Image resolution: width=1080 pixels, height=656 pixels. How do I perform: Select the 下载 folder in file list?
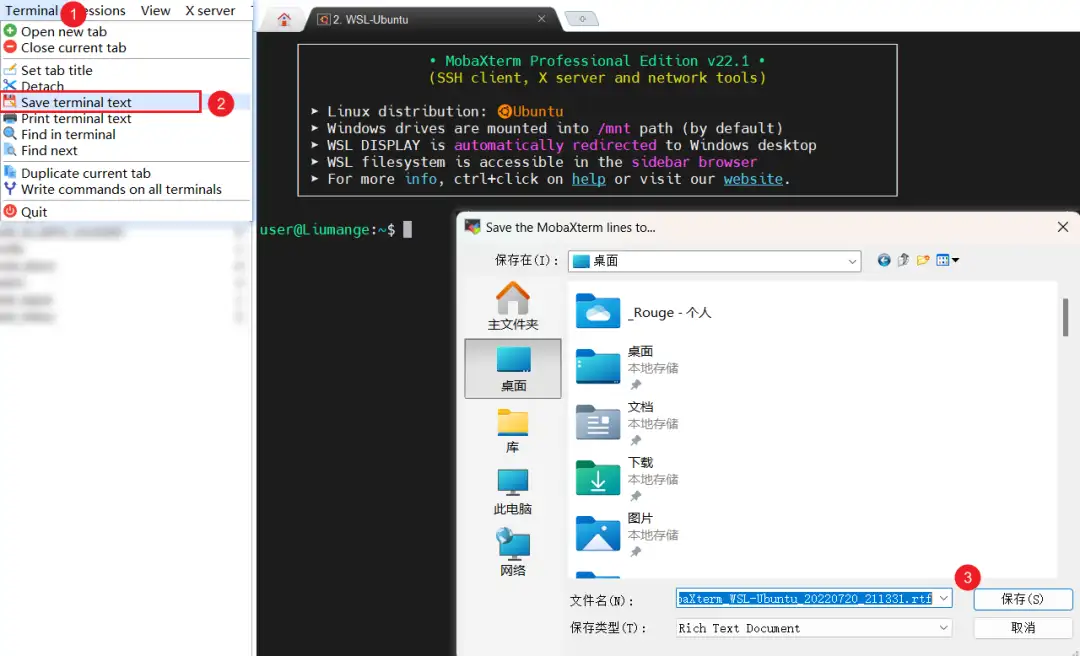point(627,479)
